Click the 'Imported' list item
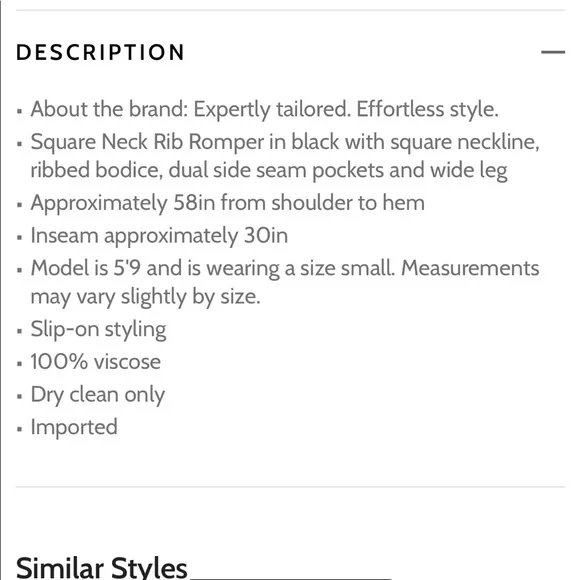Screen dimensions: 580x580 (x=74, y=427)
